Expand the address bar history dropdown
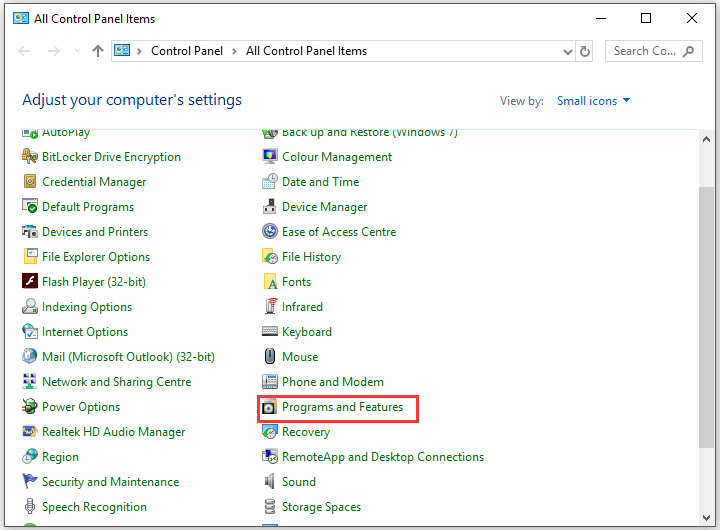Image resolution: width=720 pixels, height=530 pixels. 568,51
